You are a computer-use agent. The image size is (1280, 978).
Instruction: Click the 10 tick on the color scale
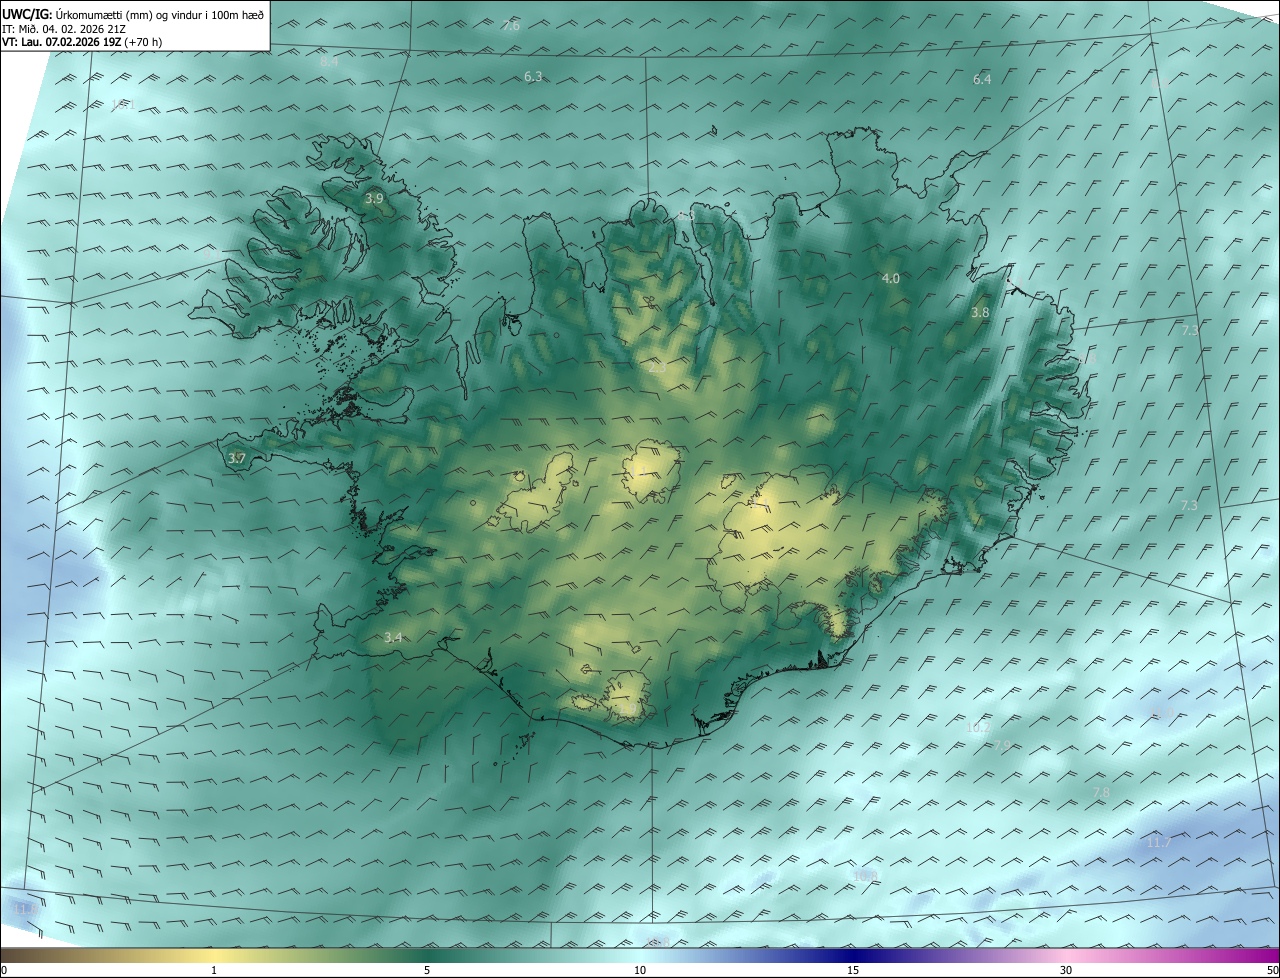640,970
